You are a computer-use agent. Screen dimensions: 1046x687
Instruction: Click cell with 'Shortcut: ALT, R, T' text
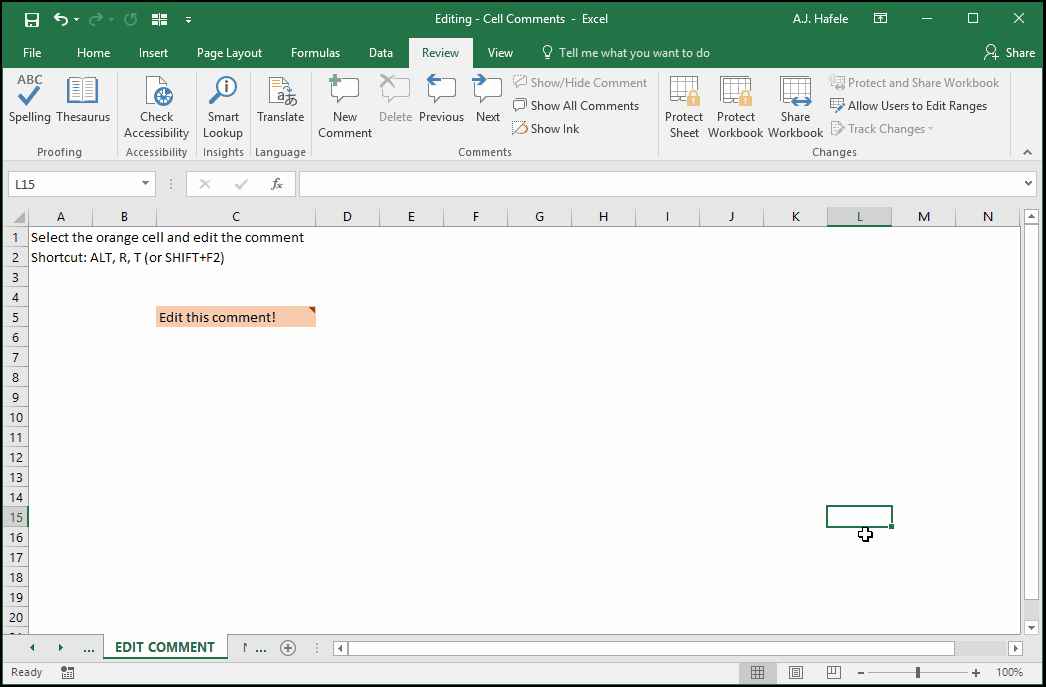(x=127, y=257)
